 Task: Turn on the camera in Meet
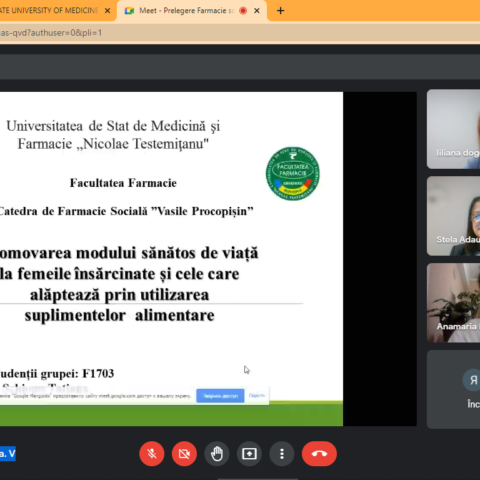tap(184, 454)
